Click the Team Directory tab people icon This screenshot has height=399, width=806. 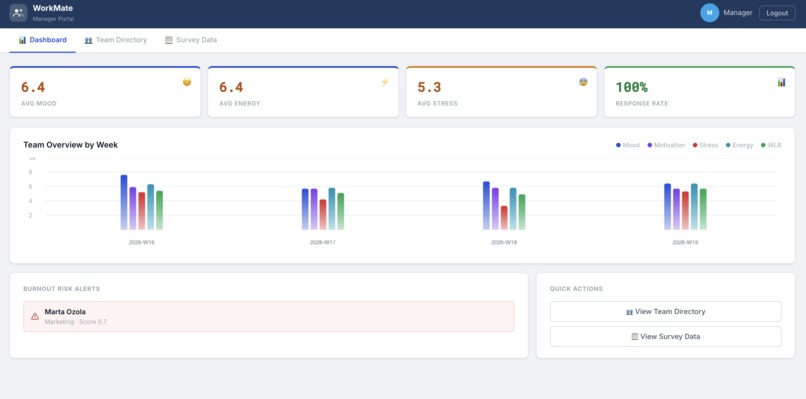88,40
